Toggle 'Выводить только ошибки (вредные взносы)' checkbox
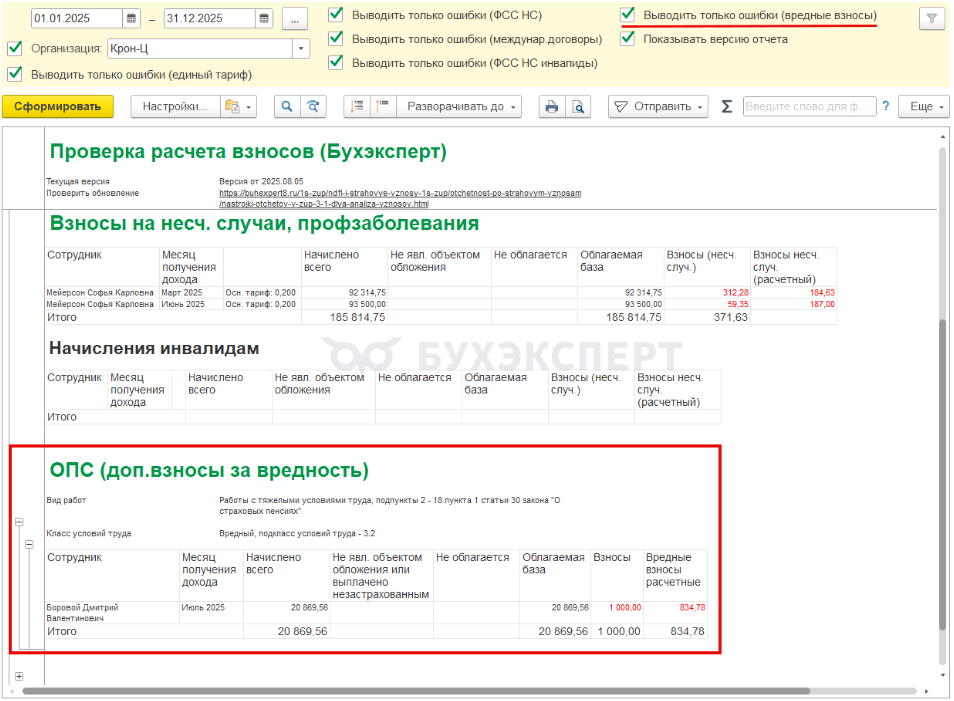Screen dimensions: 954x701 click(628, 15)
